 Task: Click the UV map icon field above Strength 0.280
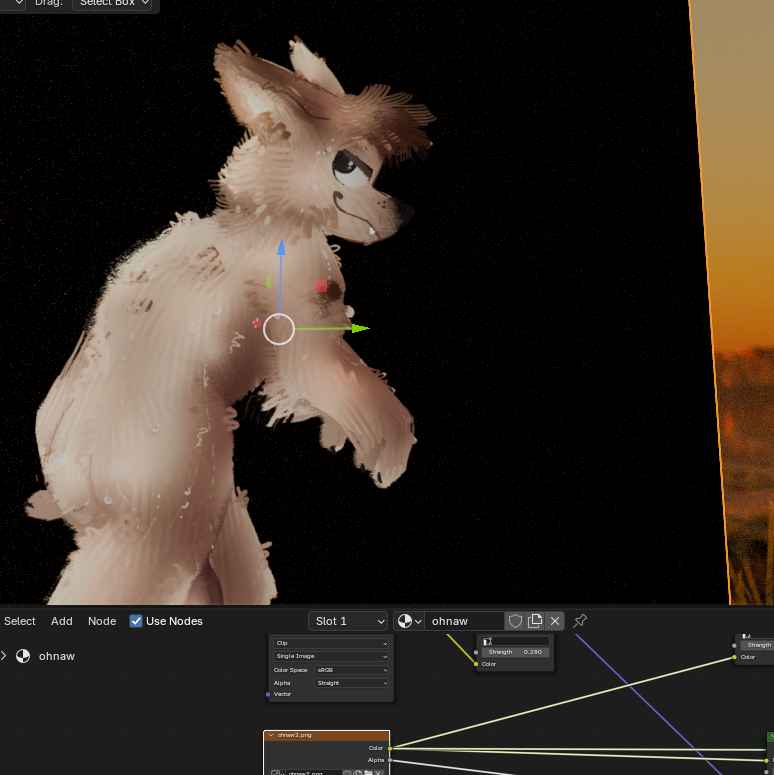(x=516, y=641)
